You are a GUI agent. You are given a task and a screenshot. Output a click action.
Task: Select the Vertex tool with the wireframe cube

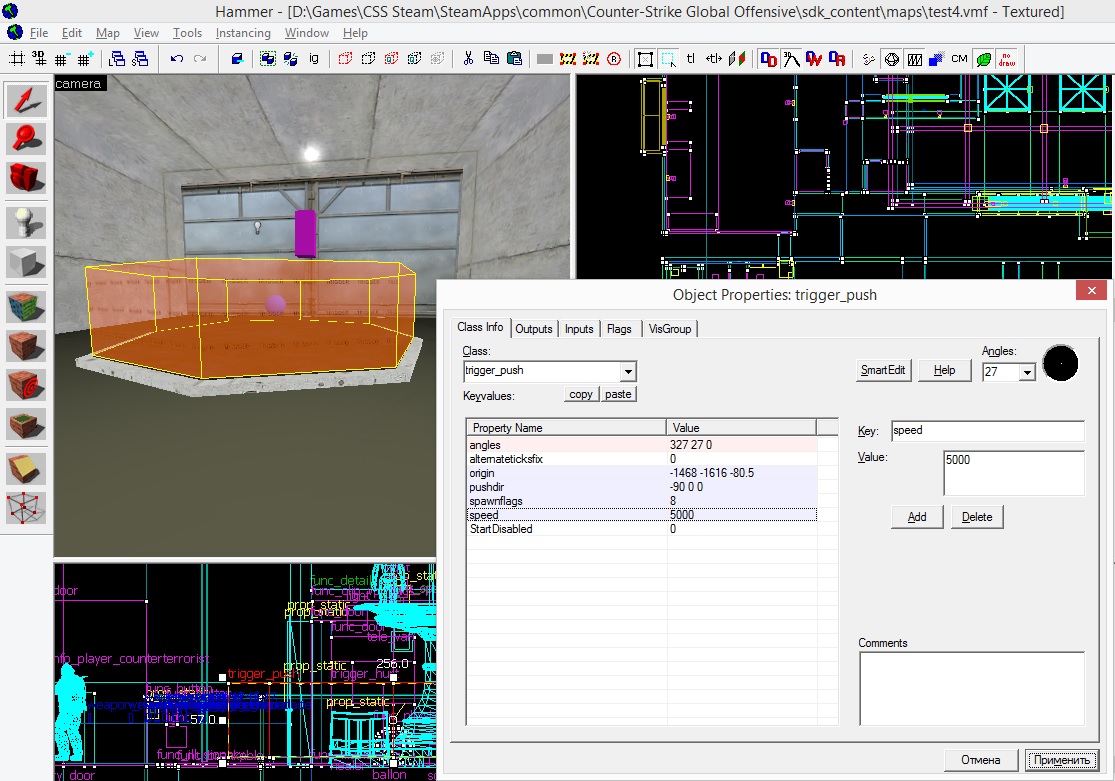27,508
